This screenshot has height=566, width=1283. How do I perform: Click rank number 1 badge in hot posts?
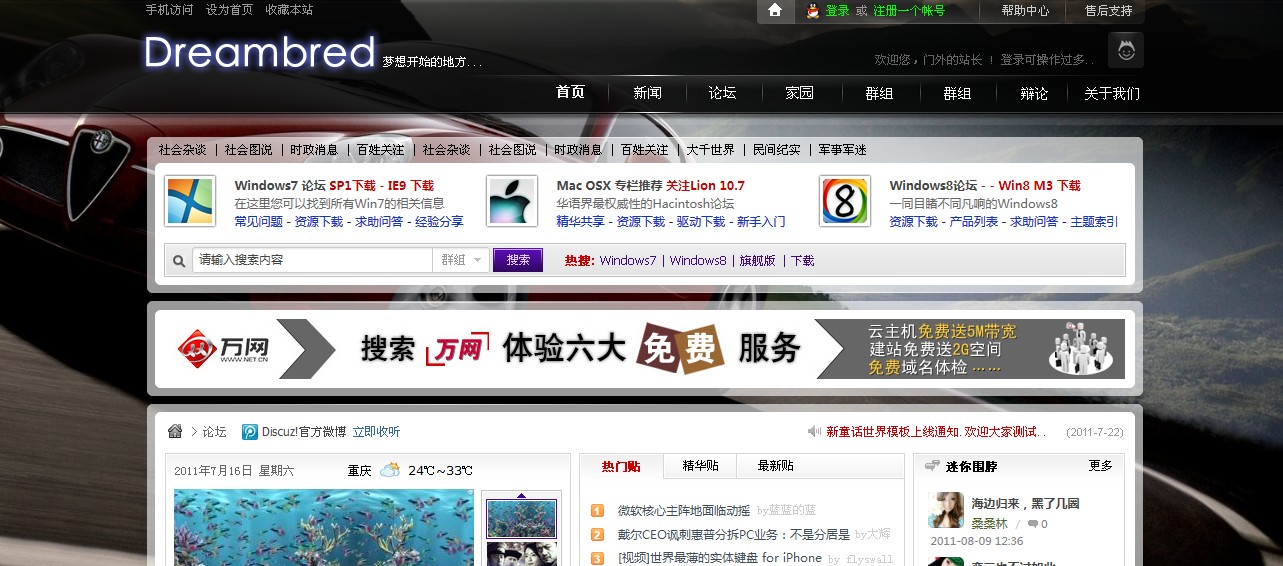(597, 511)
